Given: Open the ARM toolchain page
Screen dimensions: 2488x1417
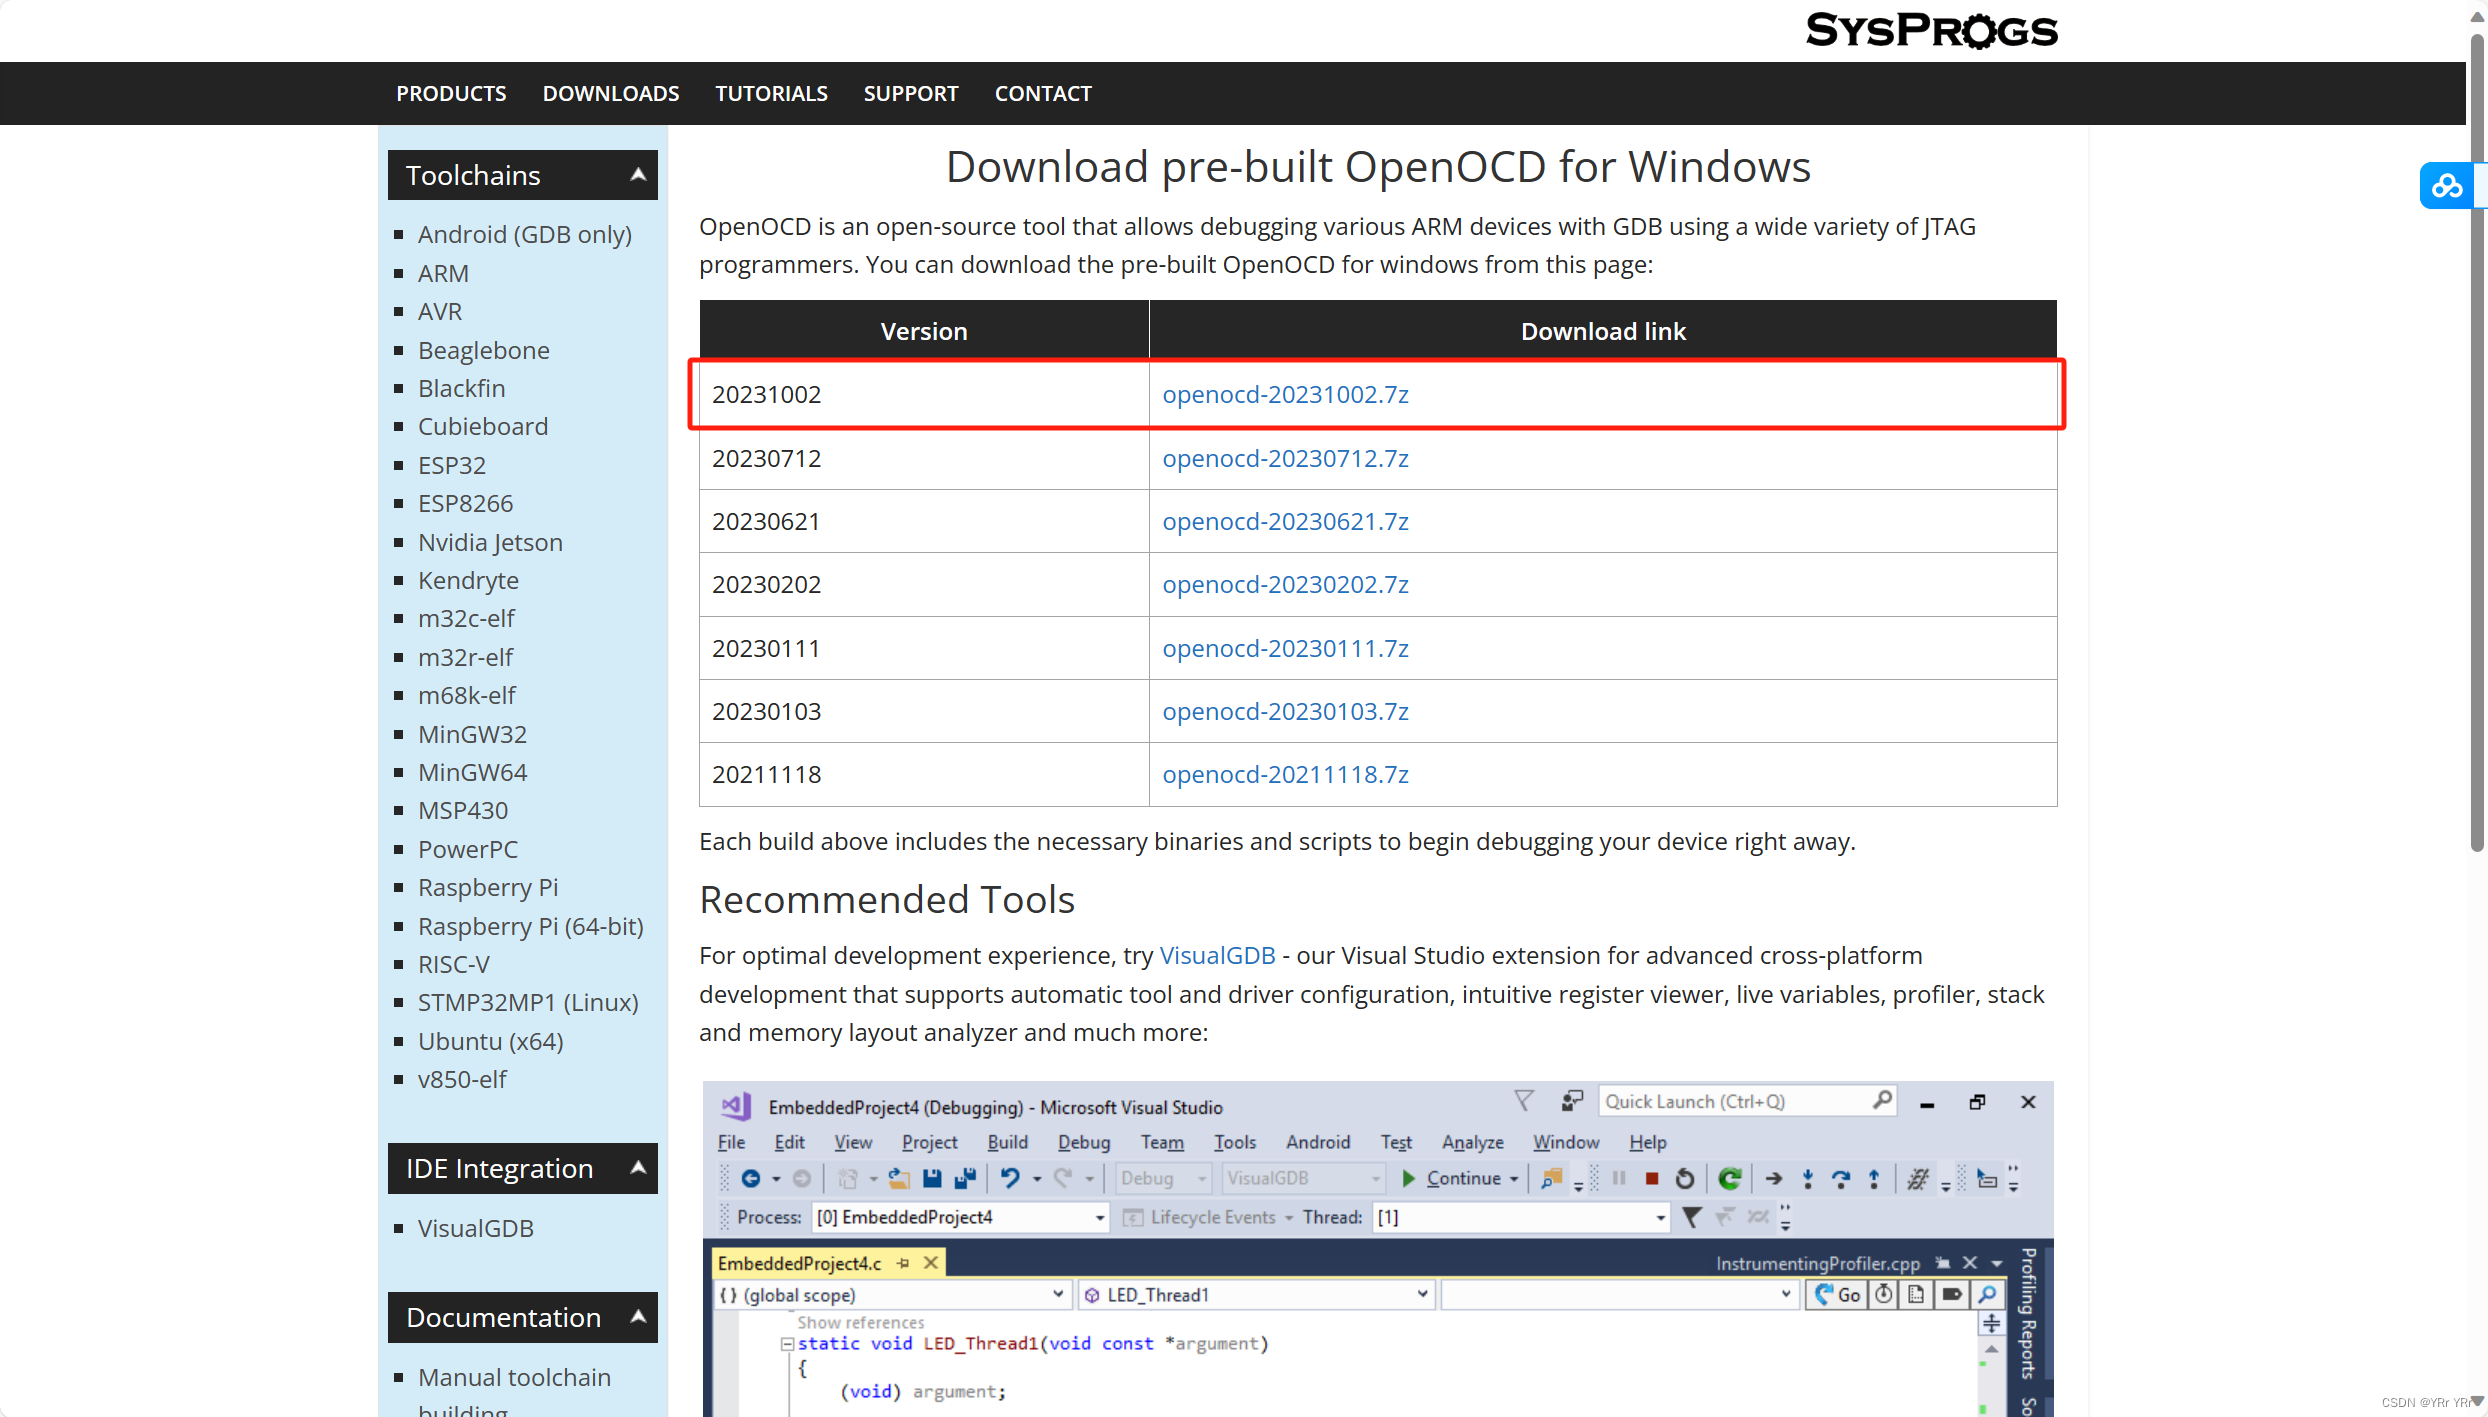Looking at the screenshot, I should 443,273.
